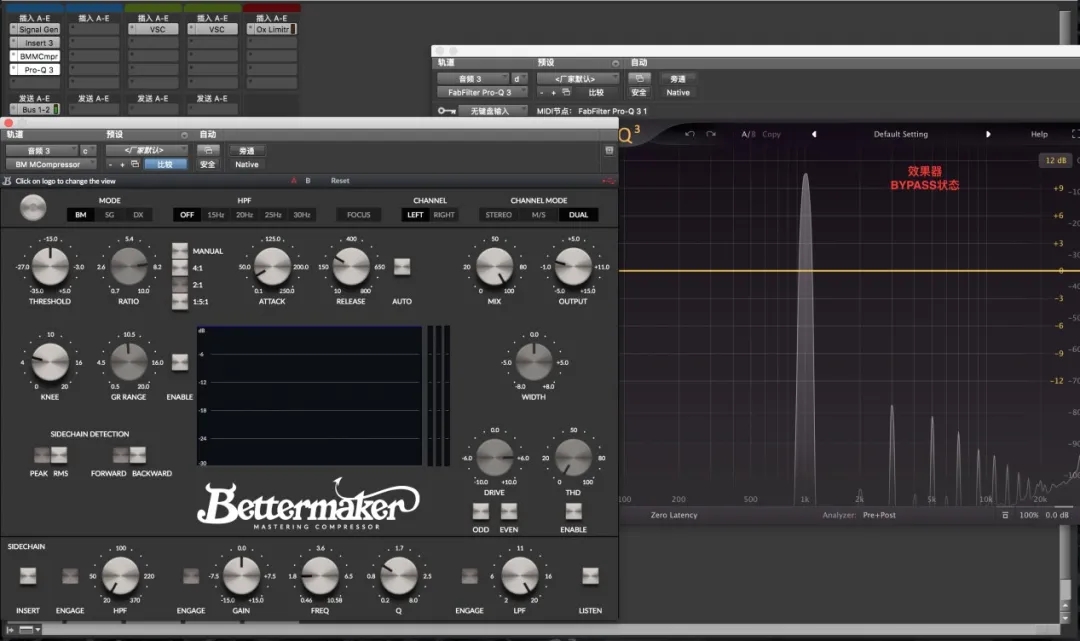Toggle the THD ENABLE switch
This screenshot has width=1080, height=641.
[573, 511]
